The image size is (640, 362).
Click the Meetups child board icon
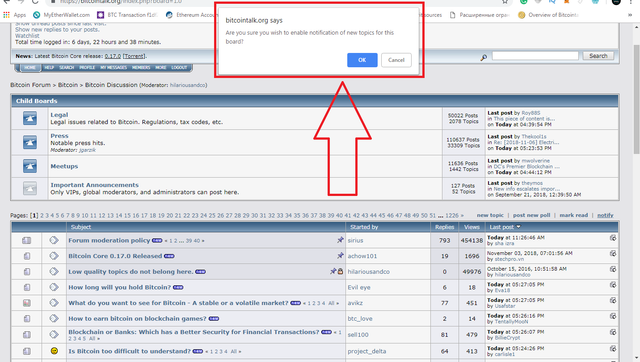point(30,166)
